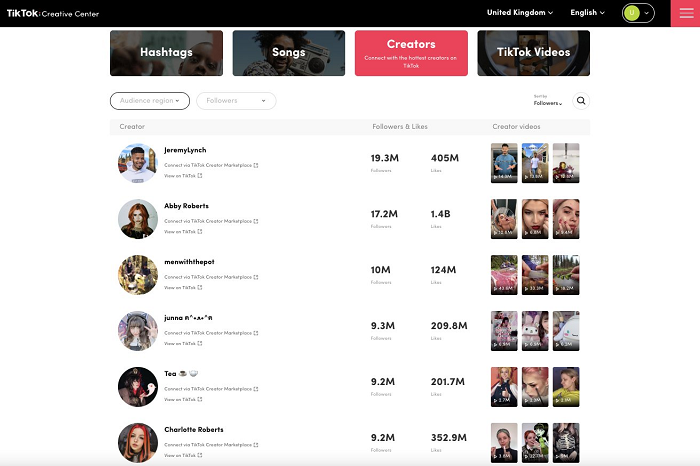This screenshot has width=700, height=466.
Task: Open the red hamburger menu icon
Action: 686,13
